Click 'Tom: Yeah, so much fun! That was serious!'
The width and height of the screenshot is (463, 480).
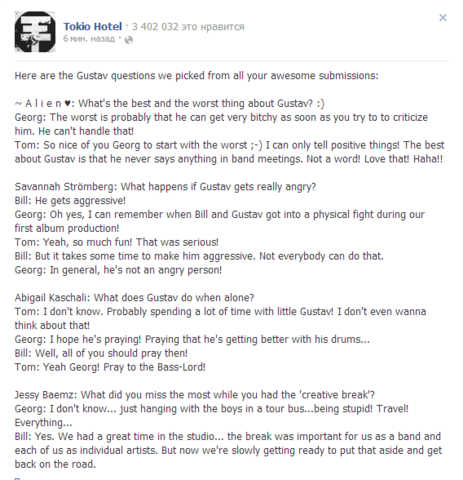point(116,242)
